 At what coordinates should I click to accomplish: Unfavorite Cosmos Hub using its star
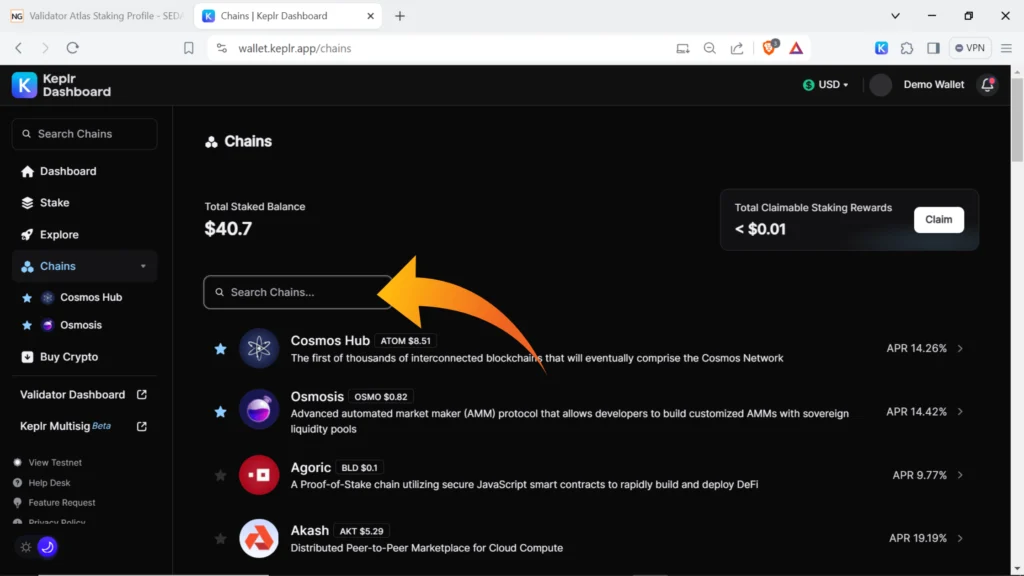220,349
